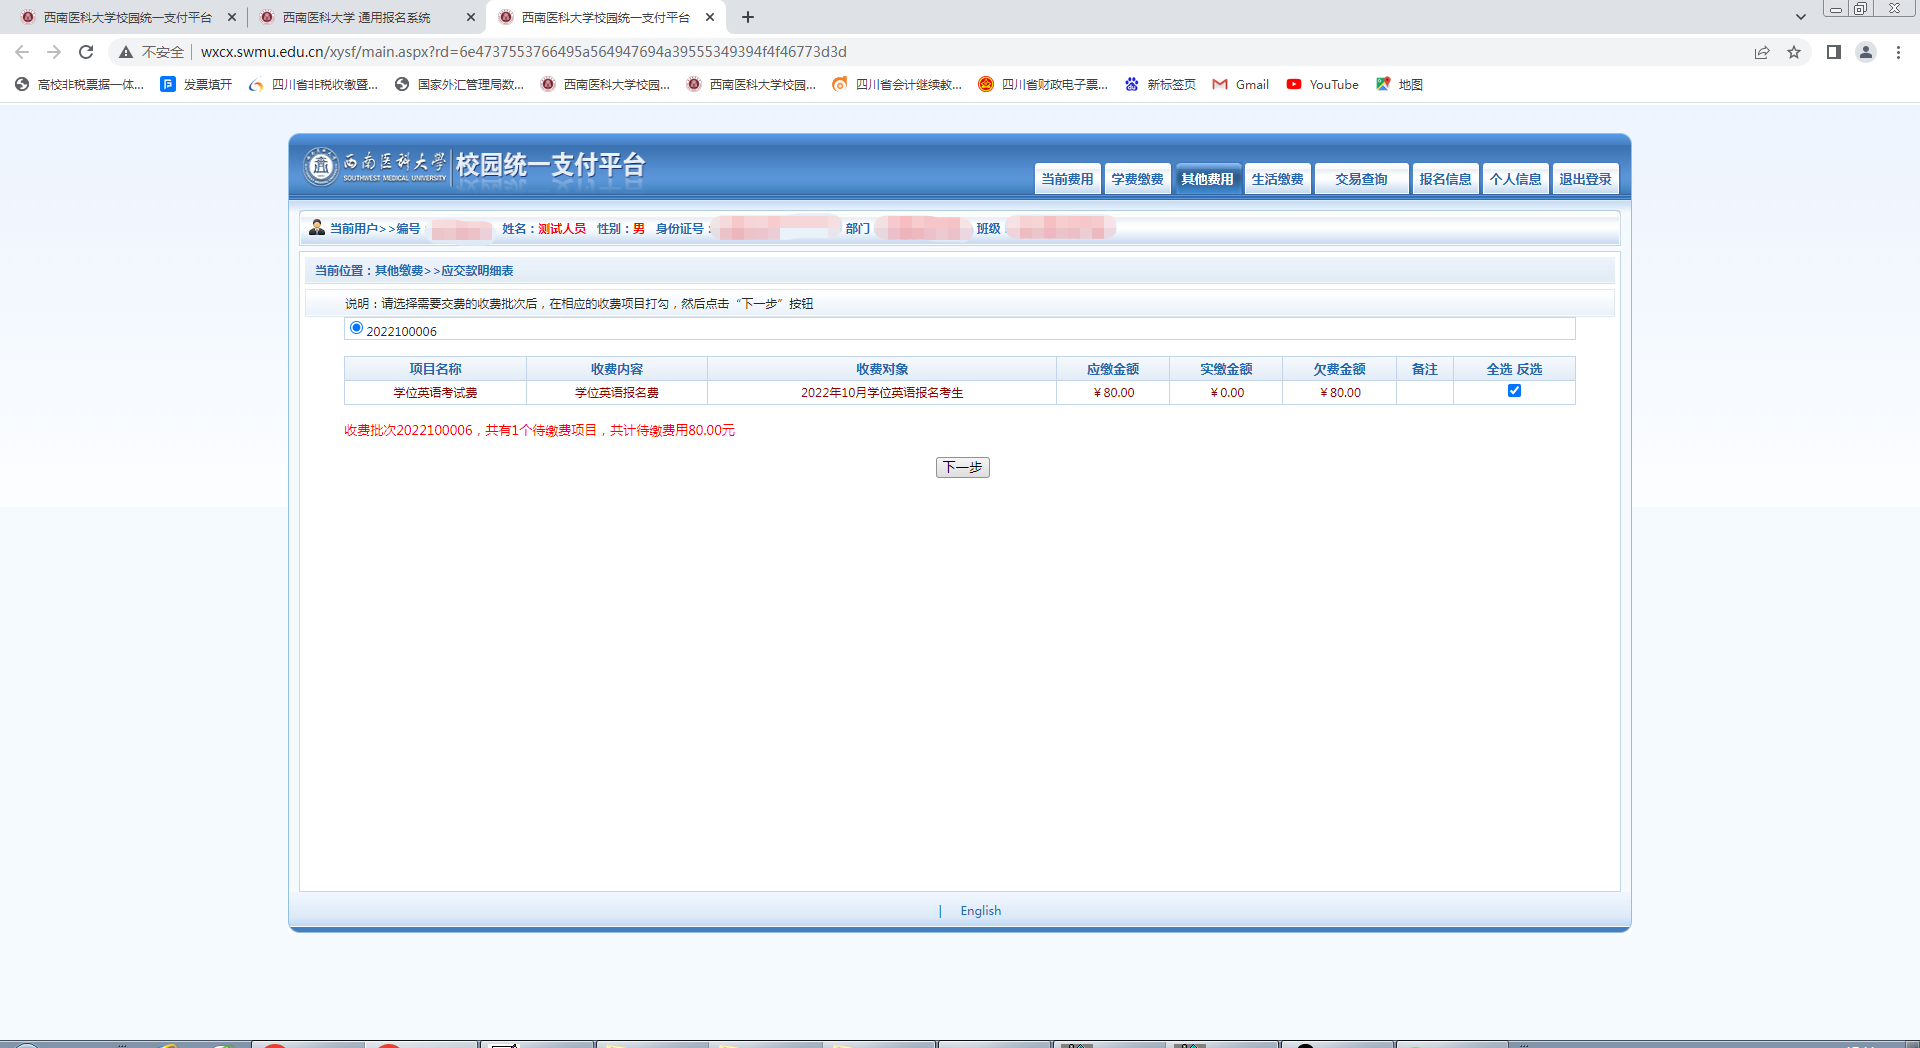The width and height of the screenshot is (1920, 1048).
Task: Switch language to English
Action: coord(980,911)
